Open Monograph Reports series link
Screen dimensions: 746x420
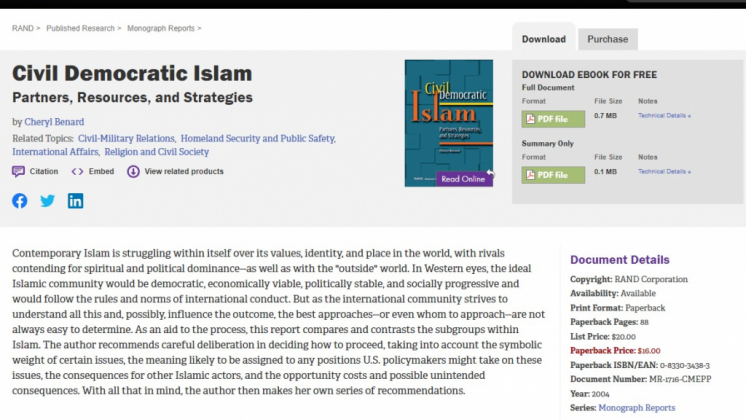click(x=637, y=408)
